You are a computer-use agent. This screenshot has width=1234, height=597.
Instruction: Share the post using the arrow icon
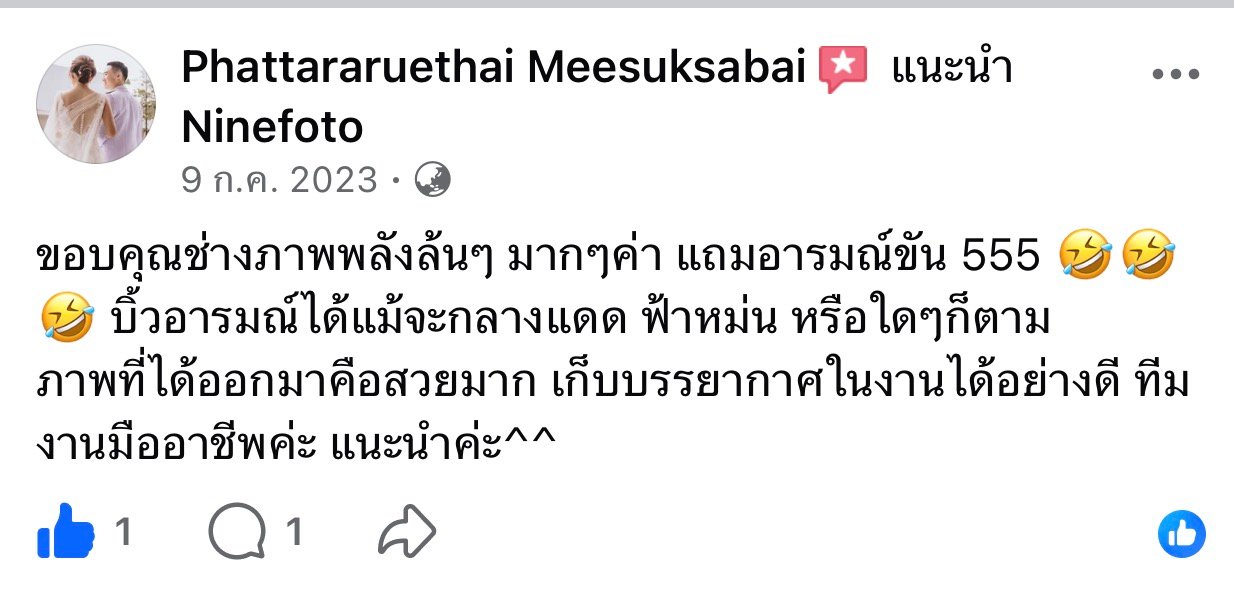click(x=407, y=532)
